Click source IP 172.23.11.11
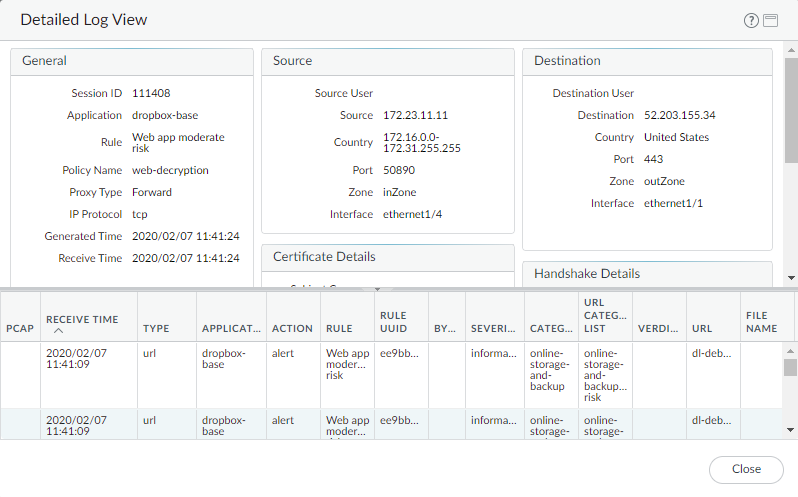This screenshot has width=798, height=497. coord(415,115)
